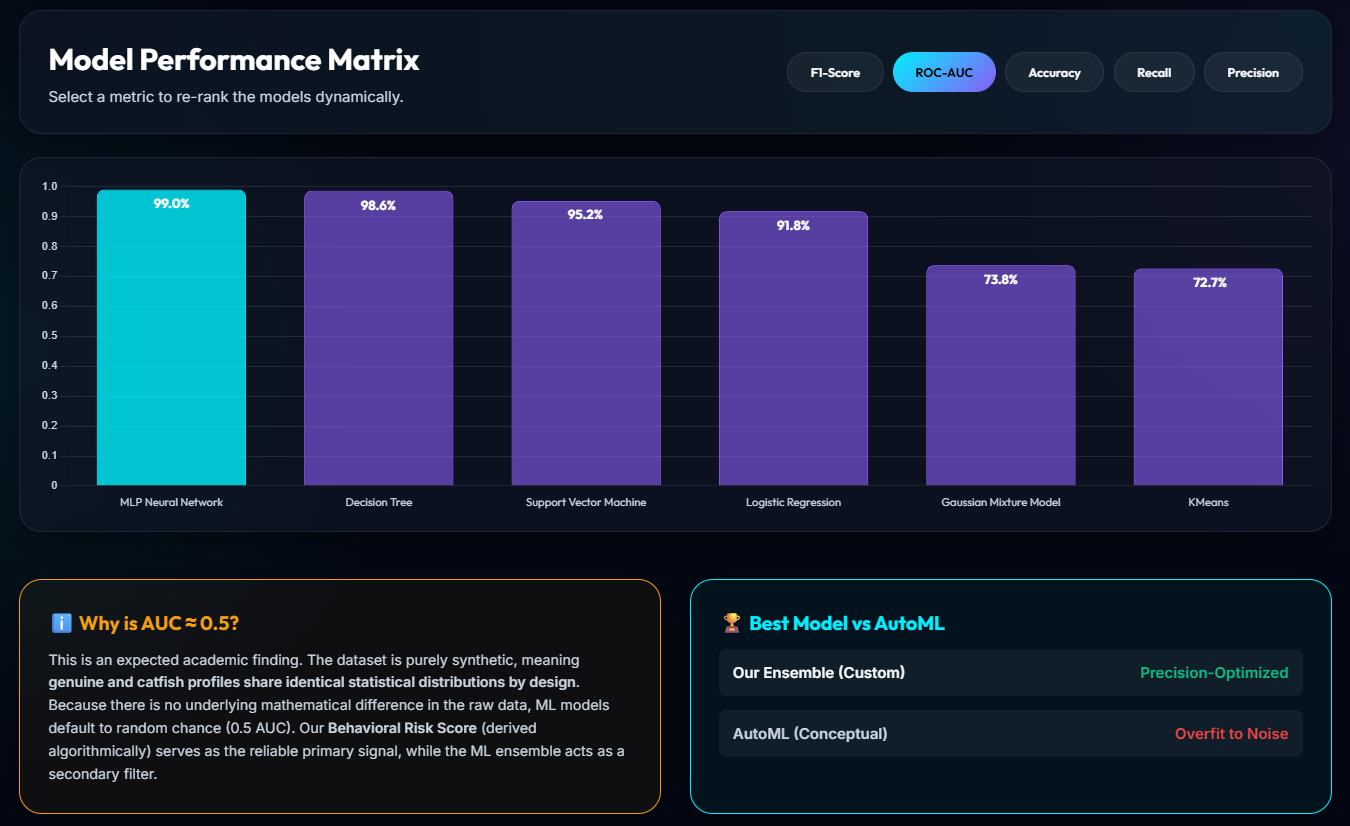Click the Support Vector Machine bar

point(586,344)
